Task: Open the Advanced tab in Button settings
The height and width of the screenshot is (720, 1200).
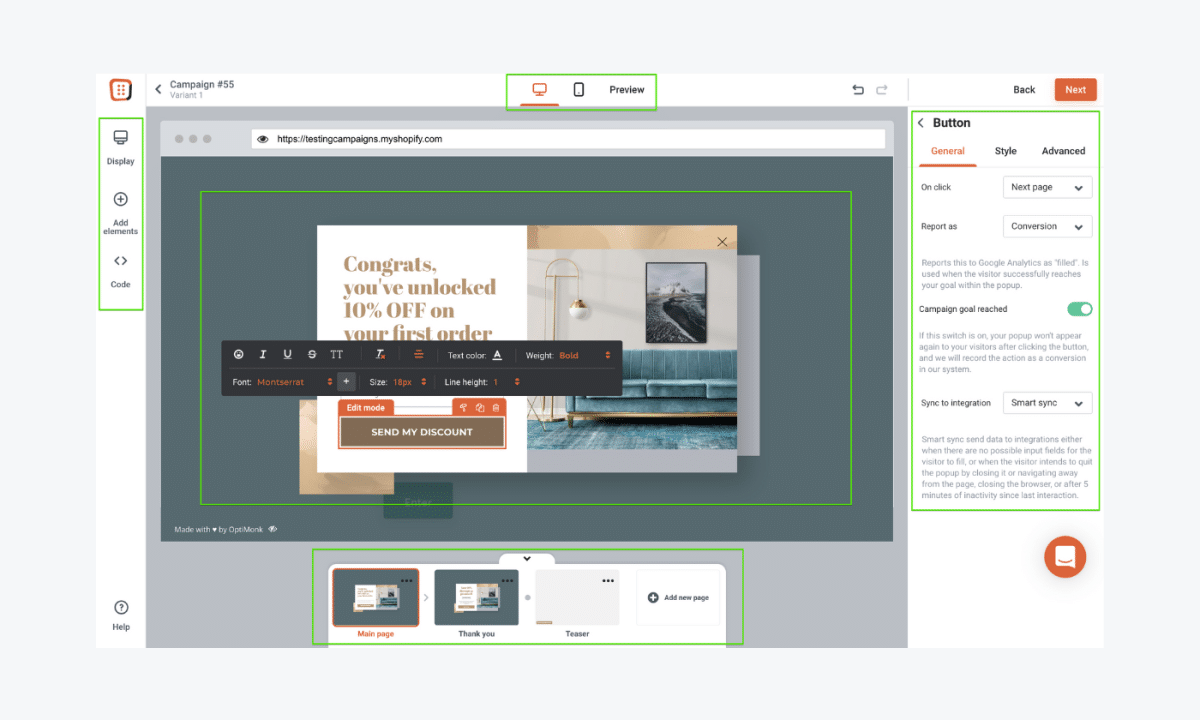Action: pos(1063,151)
